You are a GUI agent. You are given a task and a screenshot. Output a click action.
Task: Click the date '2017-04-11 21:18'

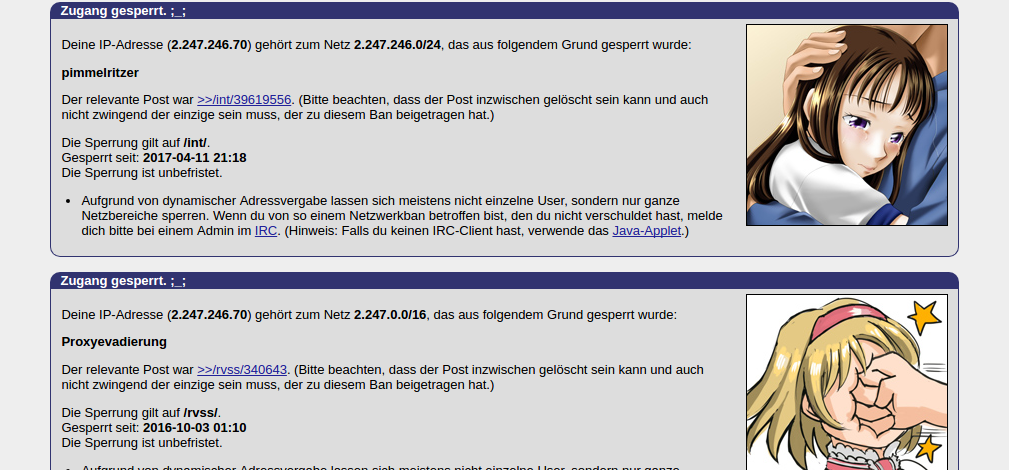tap(194, 158)
